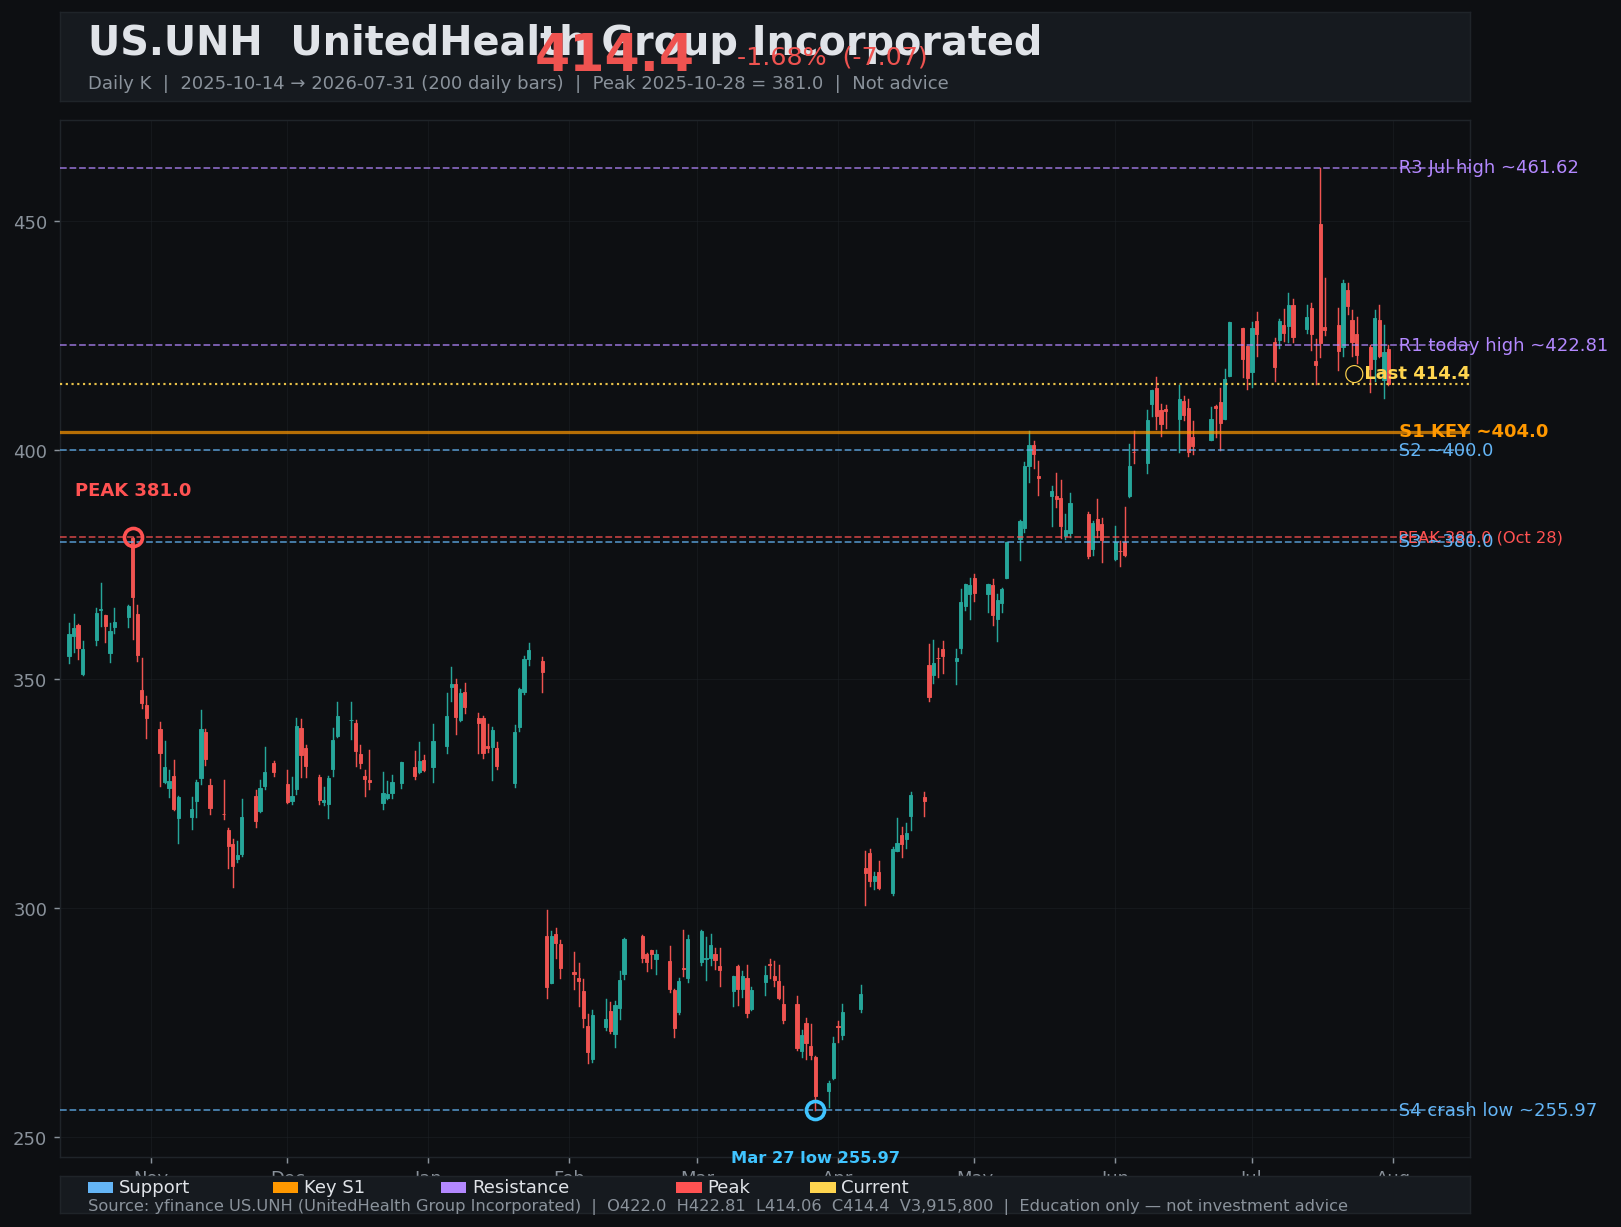Viewport: 1621px width, 1227px height.
Task: Click the yellow circle beside Last 414.4
Action: [x=1354, y=374]
